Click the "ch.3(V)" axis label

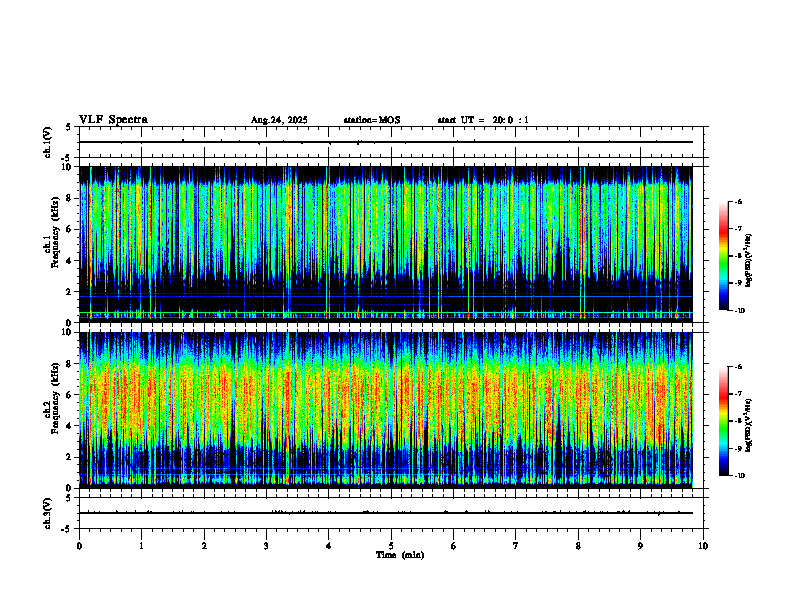click(48, 513)
